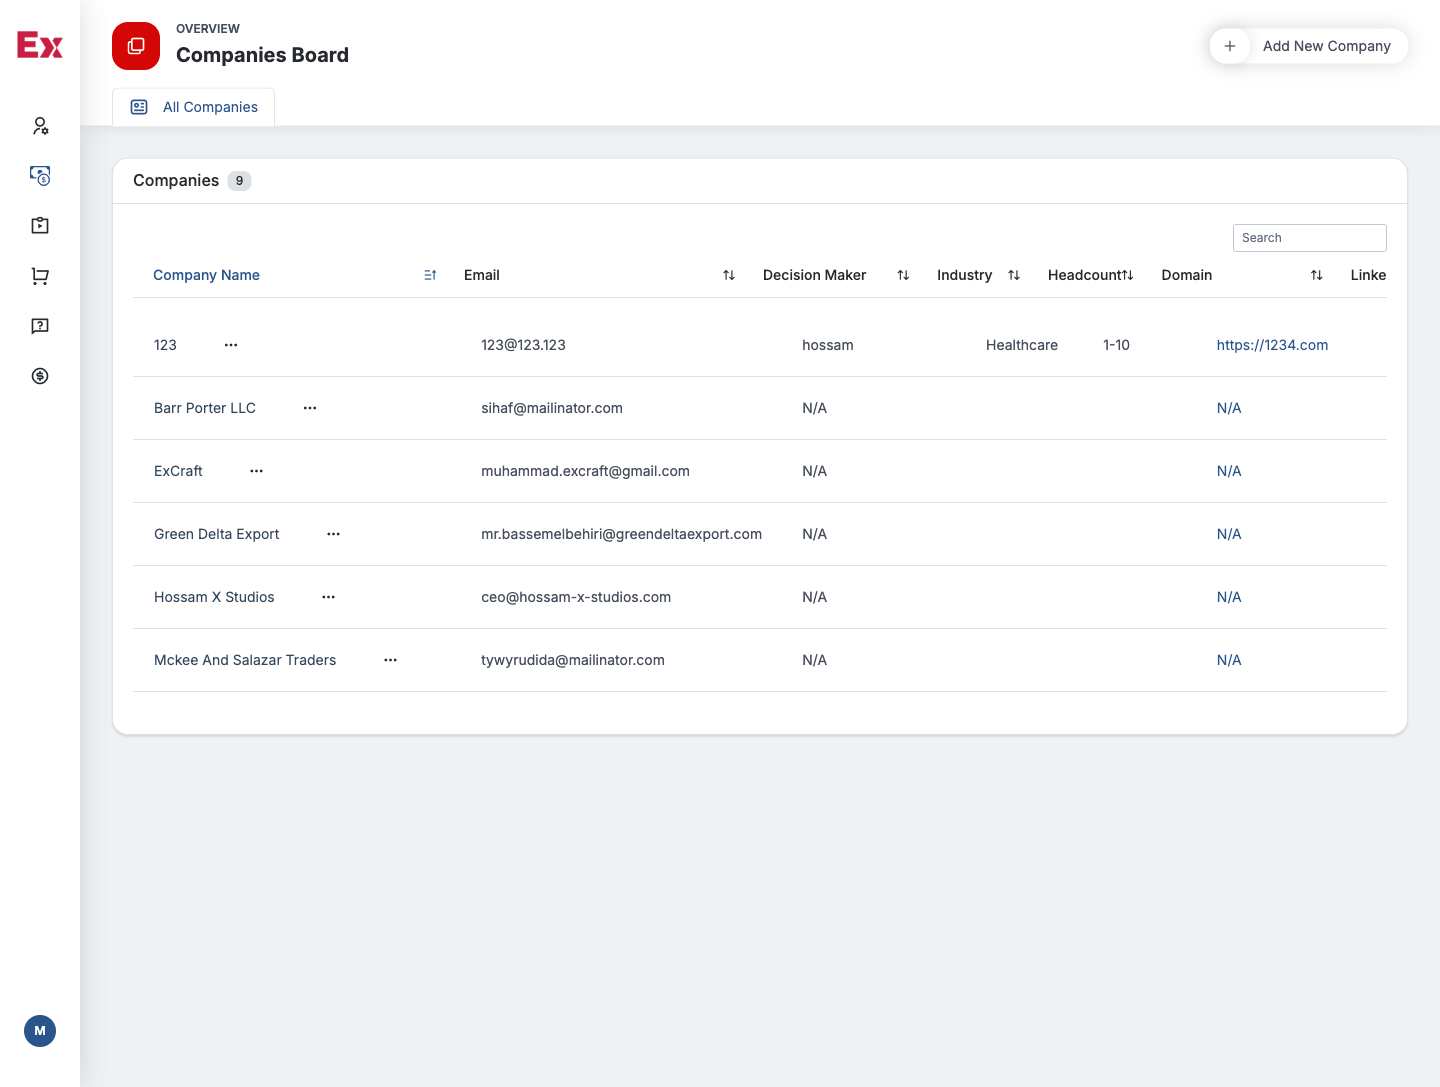Select the company name 123
1440x1087 pixels.
(165, 345)
